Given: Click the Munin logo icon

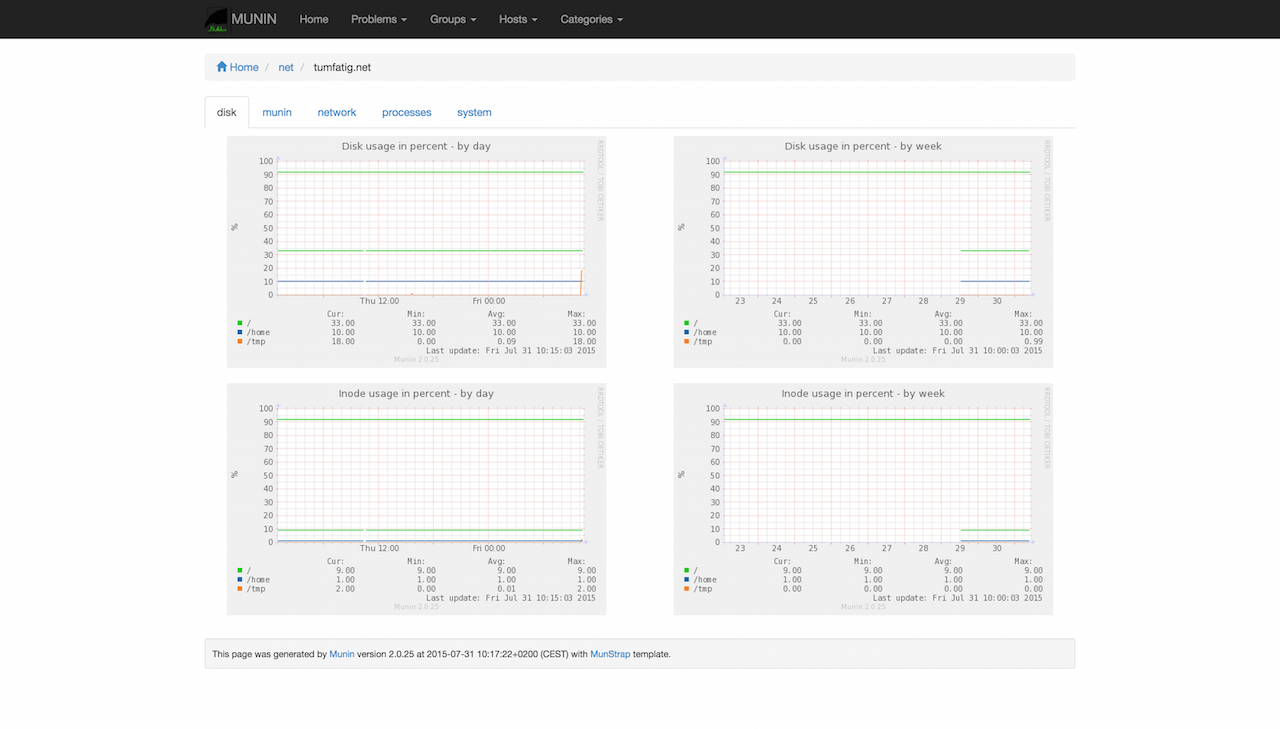Looking at the screenshot, I should 217,19.
